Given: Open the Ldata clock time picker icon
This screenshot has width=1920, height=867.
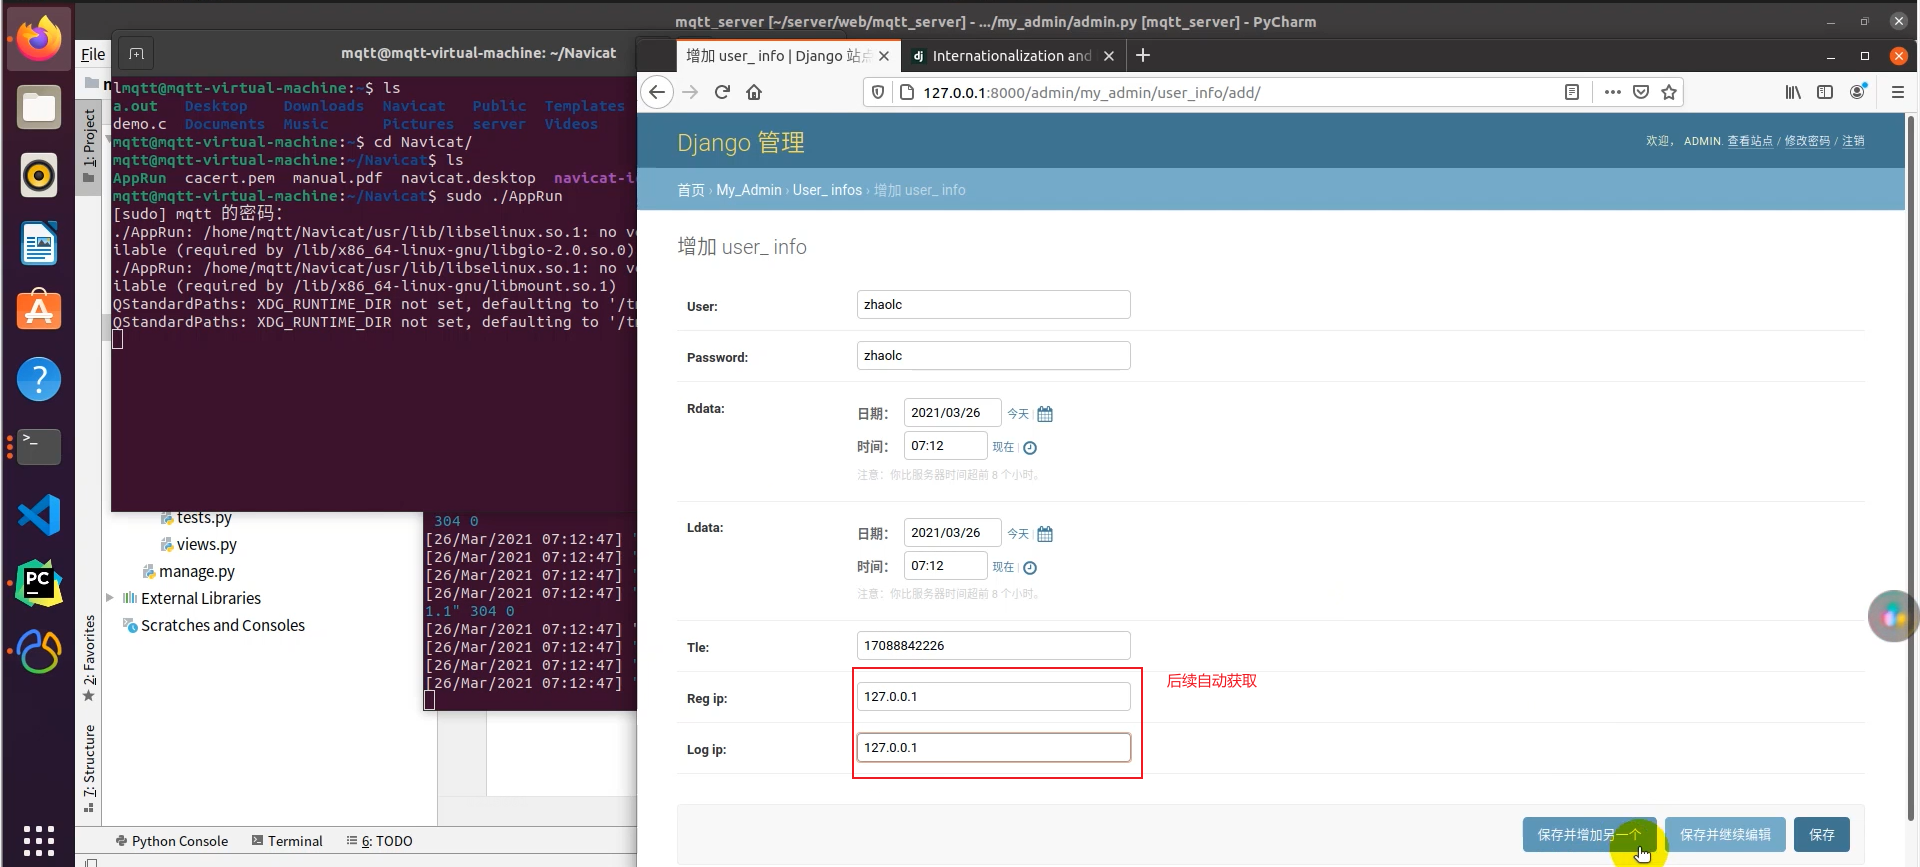Looking at the screenshot, I should tap(1030, 568).
